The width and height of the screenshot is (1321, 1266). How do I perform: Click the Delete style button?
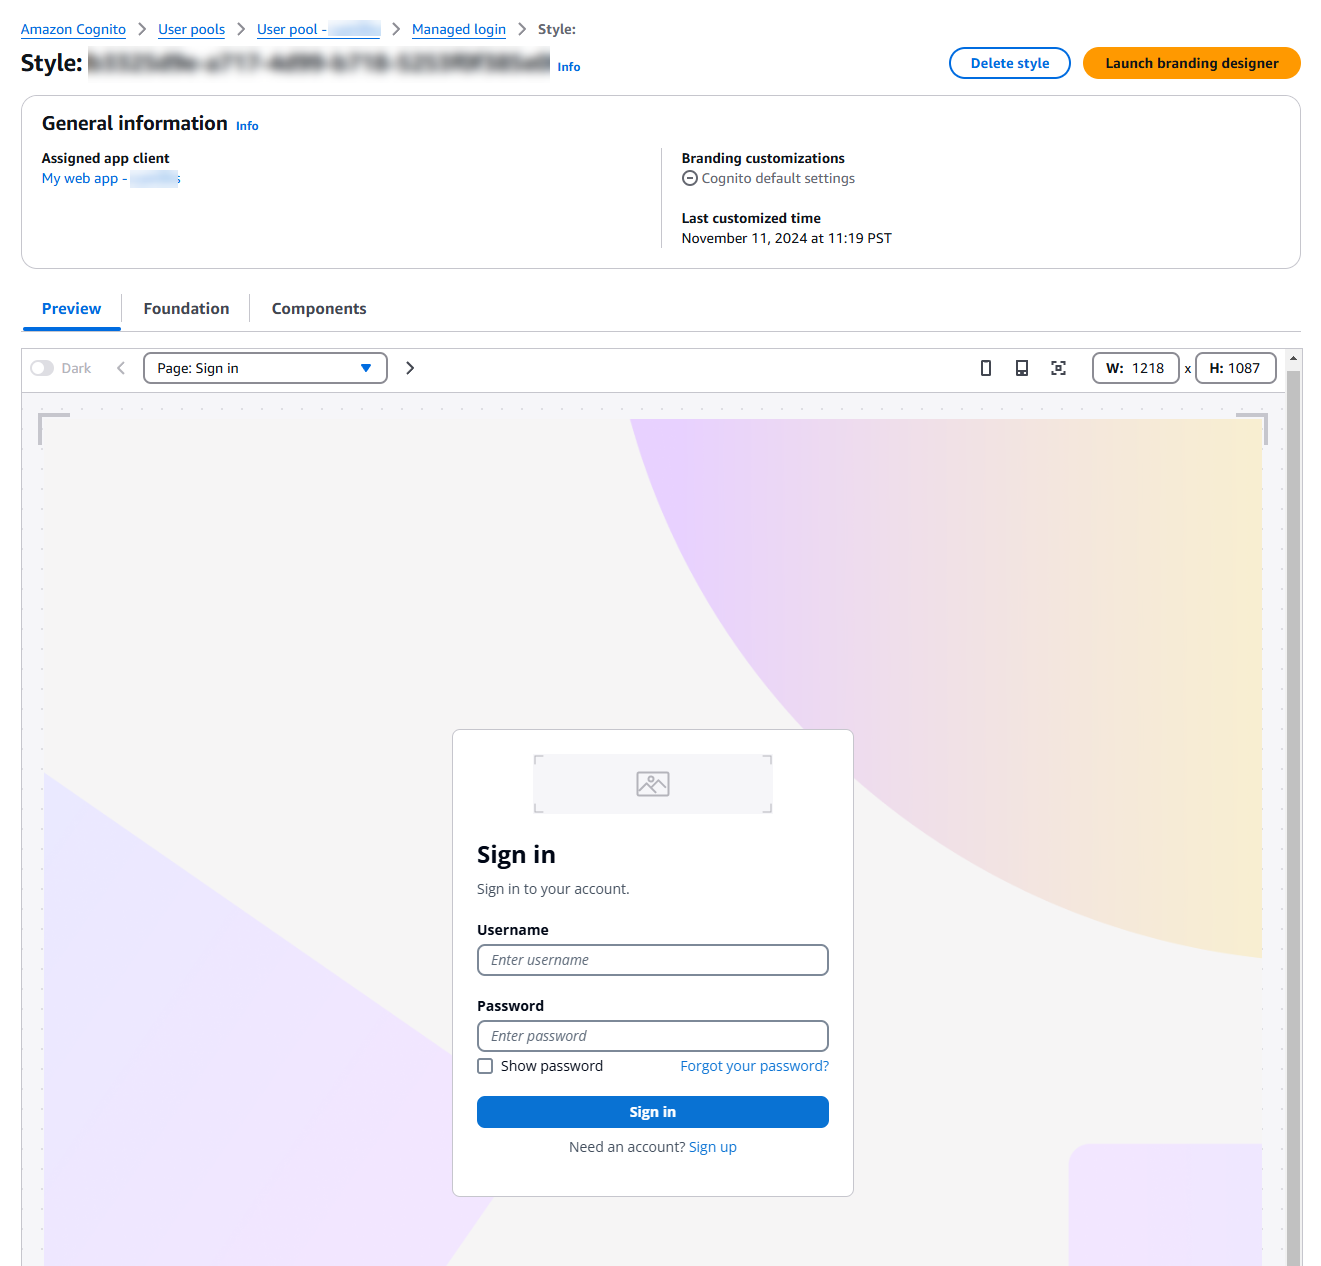point(1009,63)
